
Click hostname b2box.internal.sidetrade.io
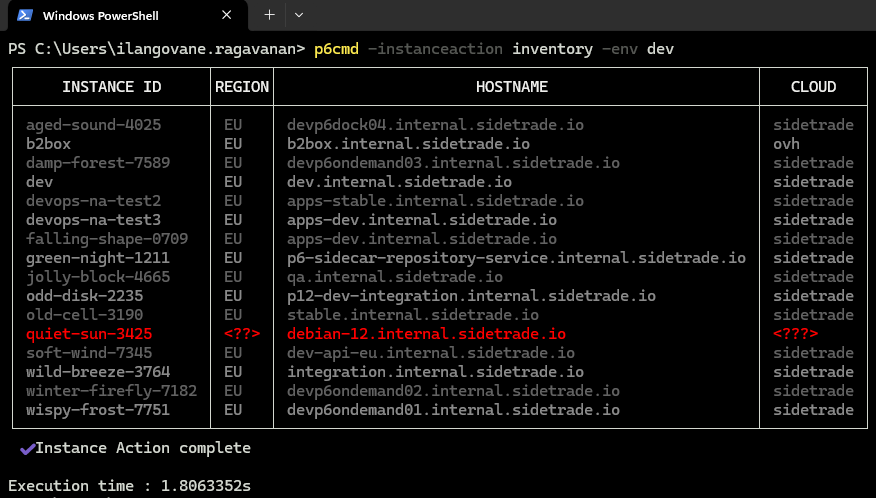click(408, 144)
